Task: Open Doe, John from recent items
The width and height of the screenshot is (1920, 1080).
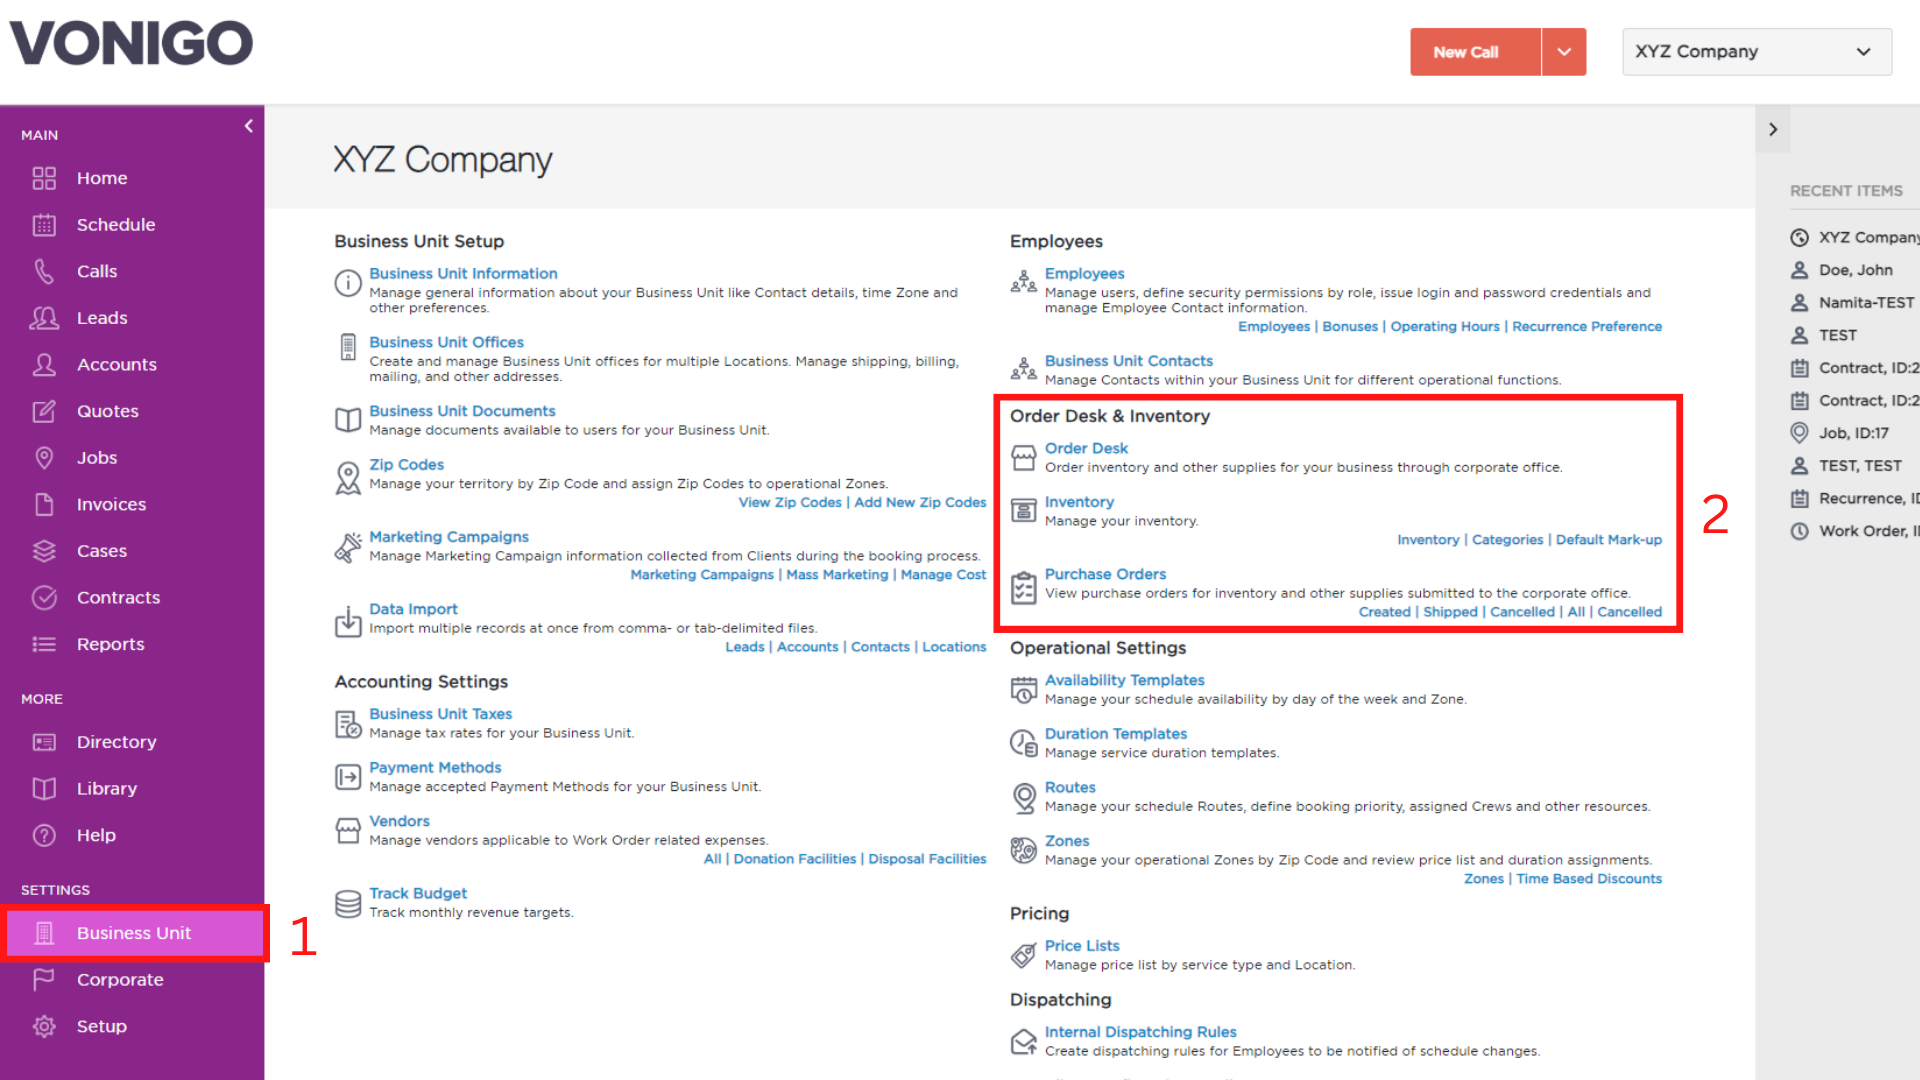Action: coord(1854,270)
